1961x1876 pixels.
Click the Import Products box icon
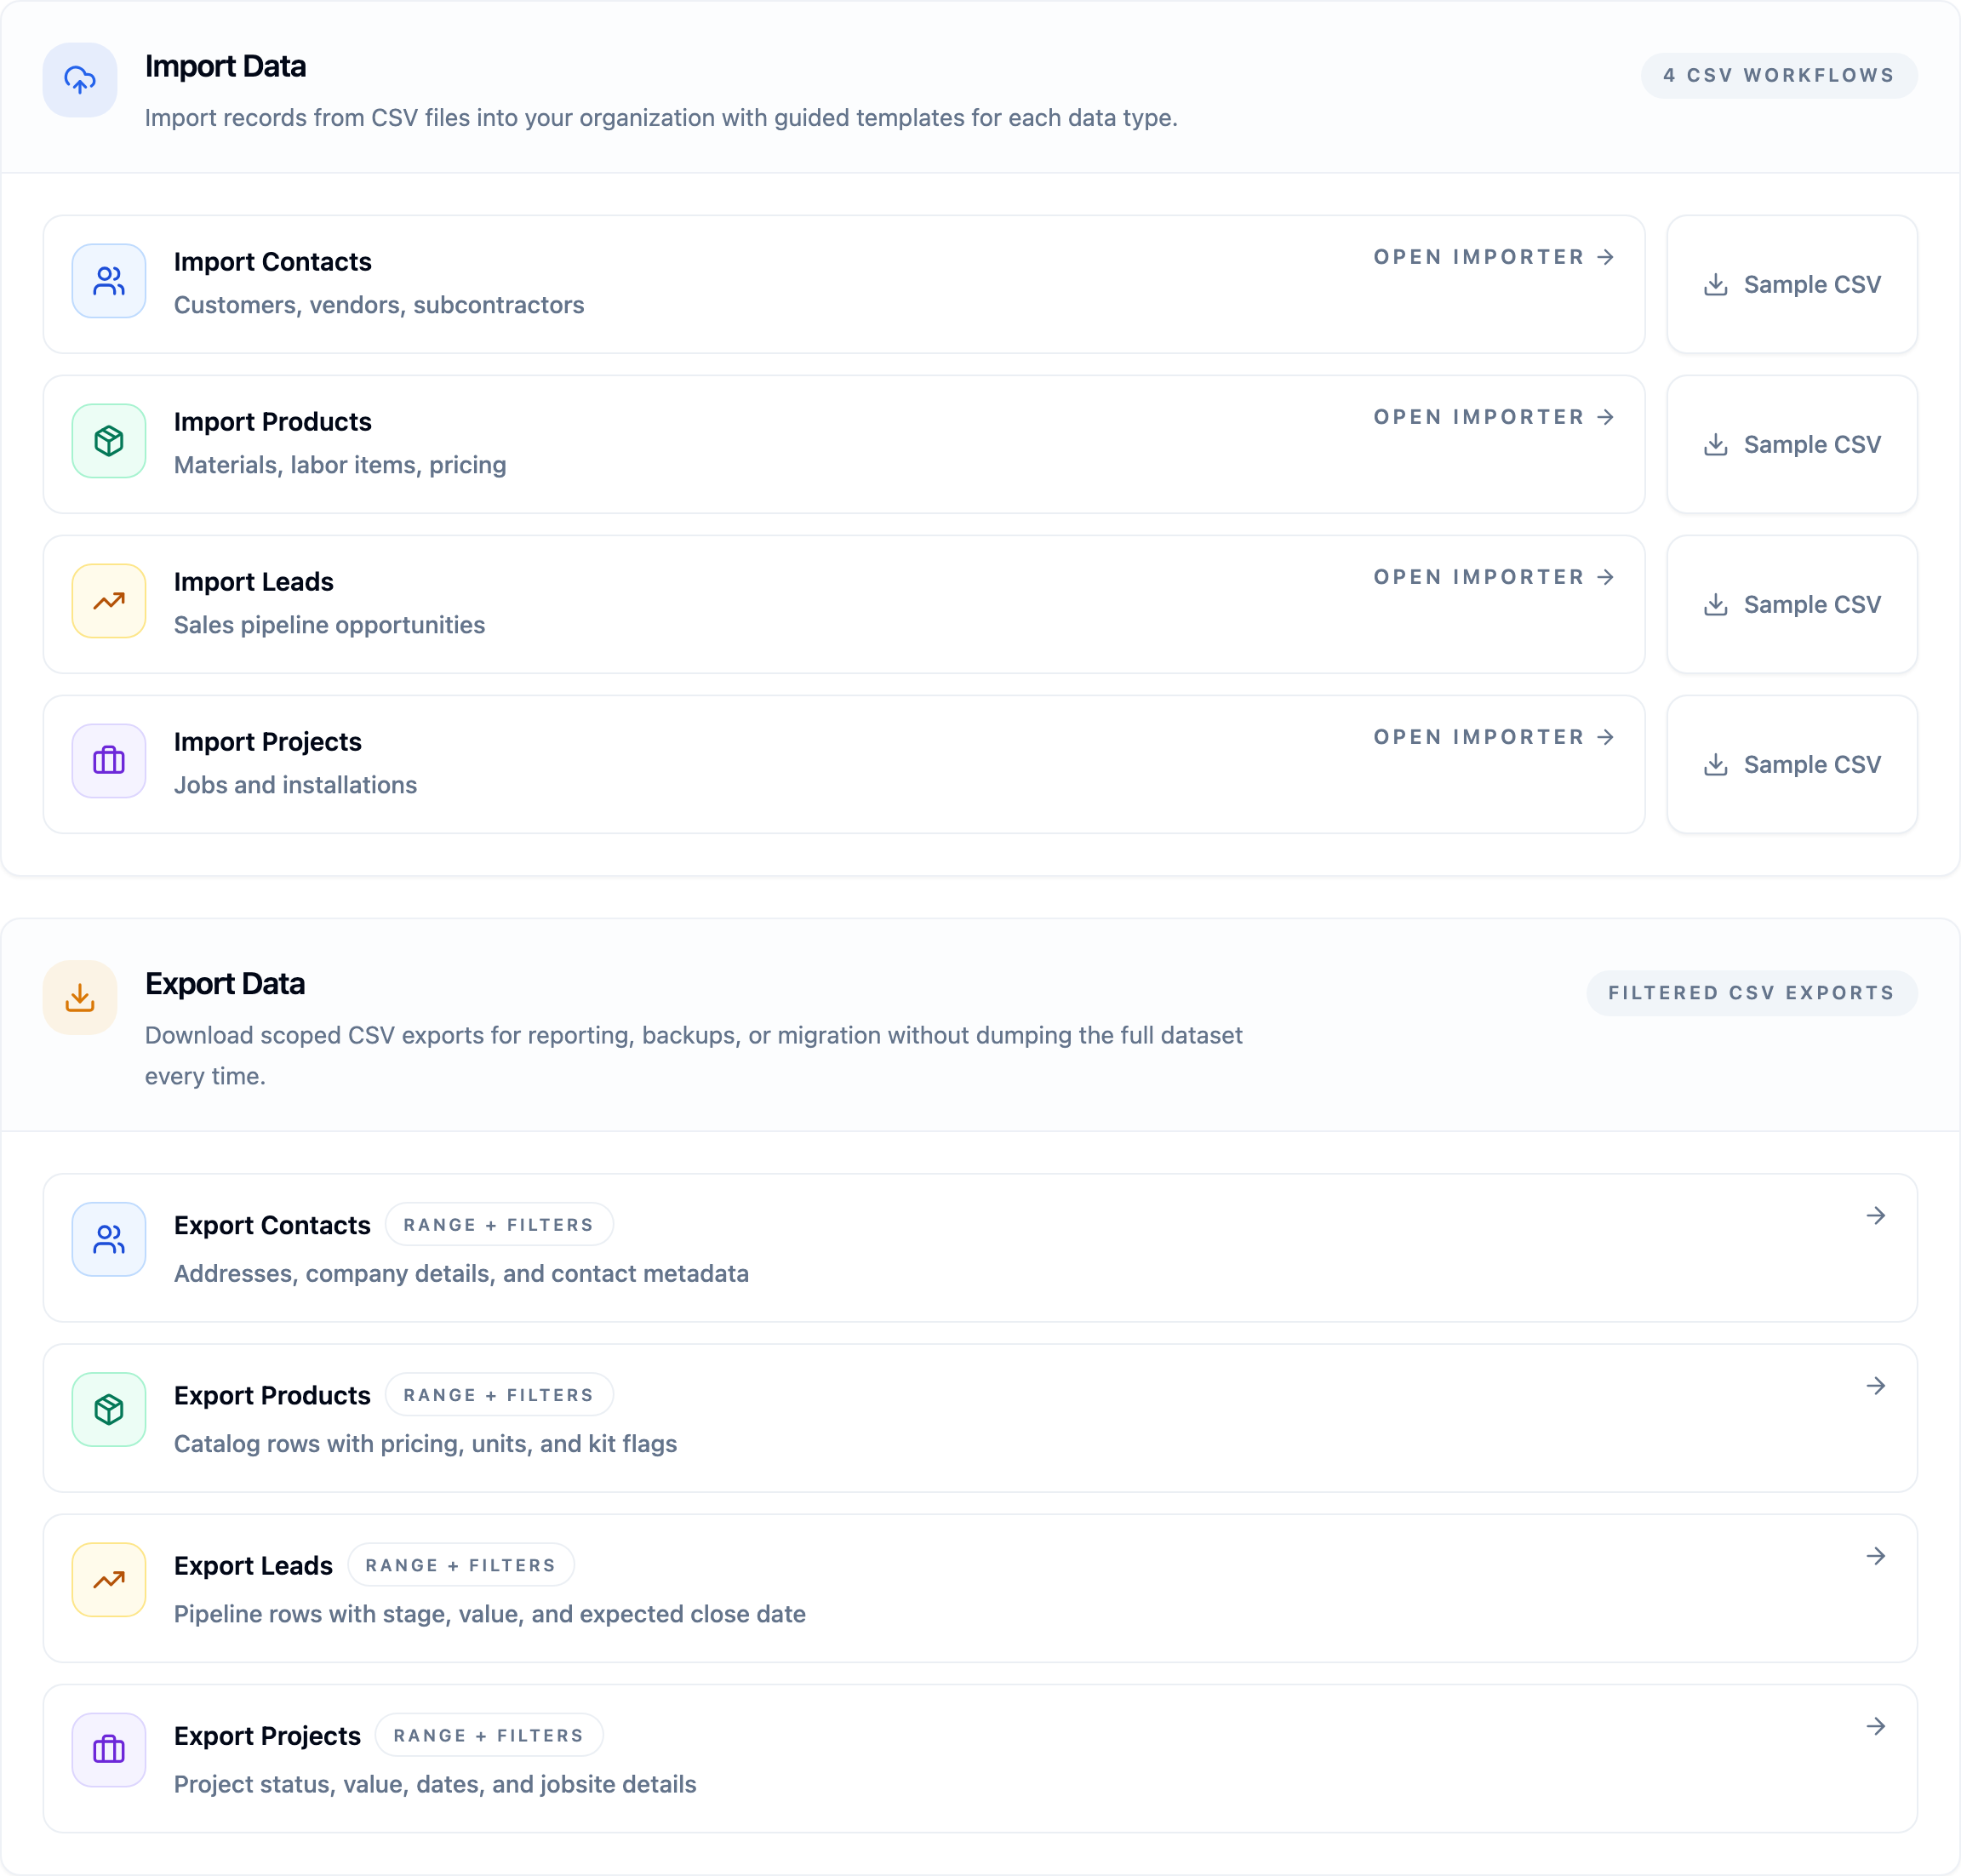(x=109, y=441)
